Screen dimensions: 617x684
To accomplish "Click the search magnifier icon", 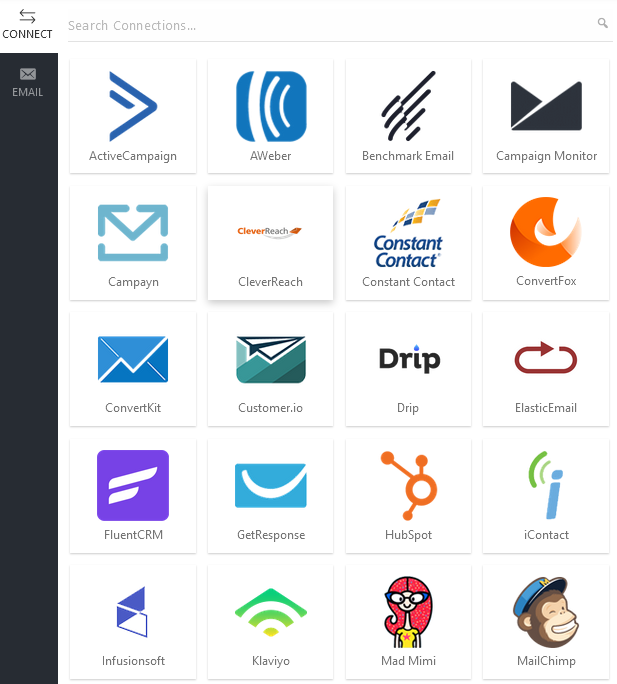I will tap(603, 23).
